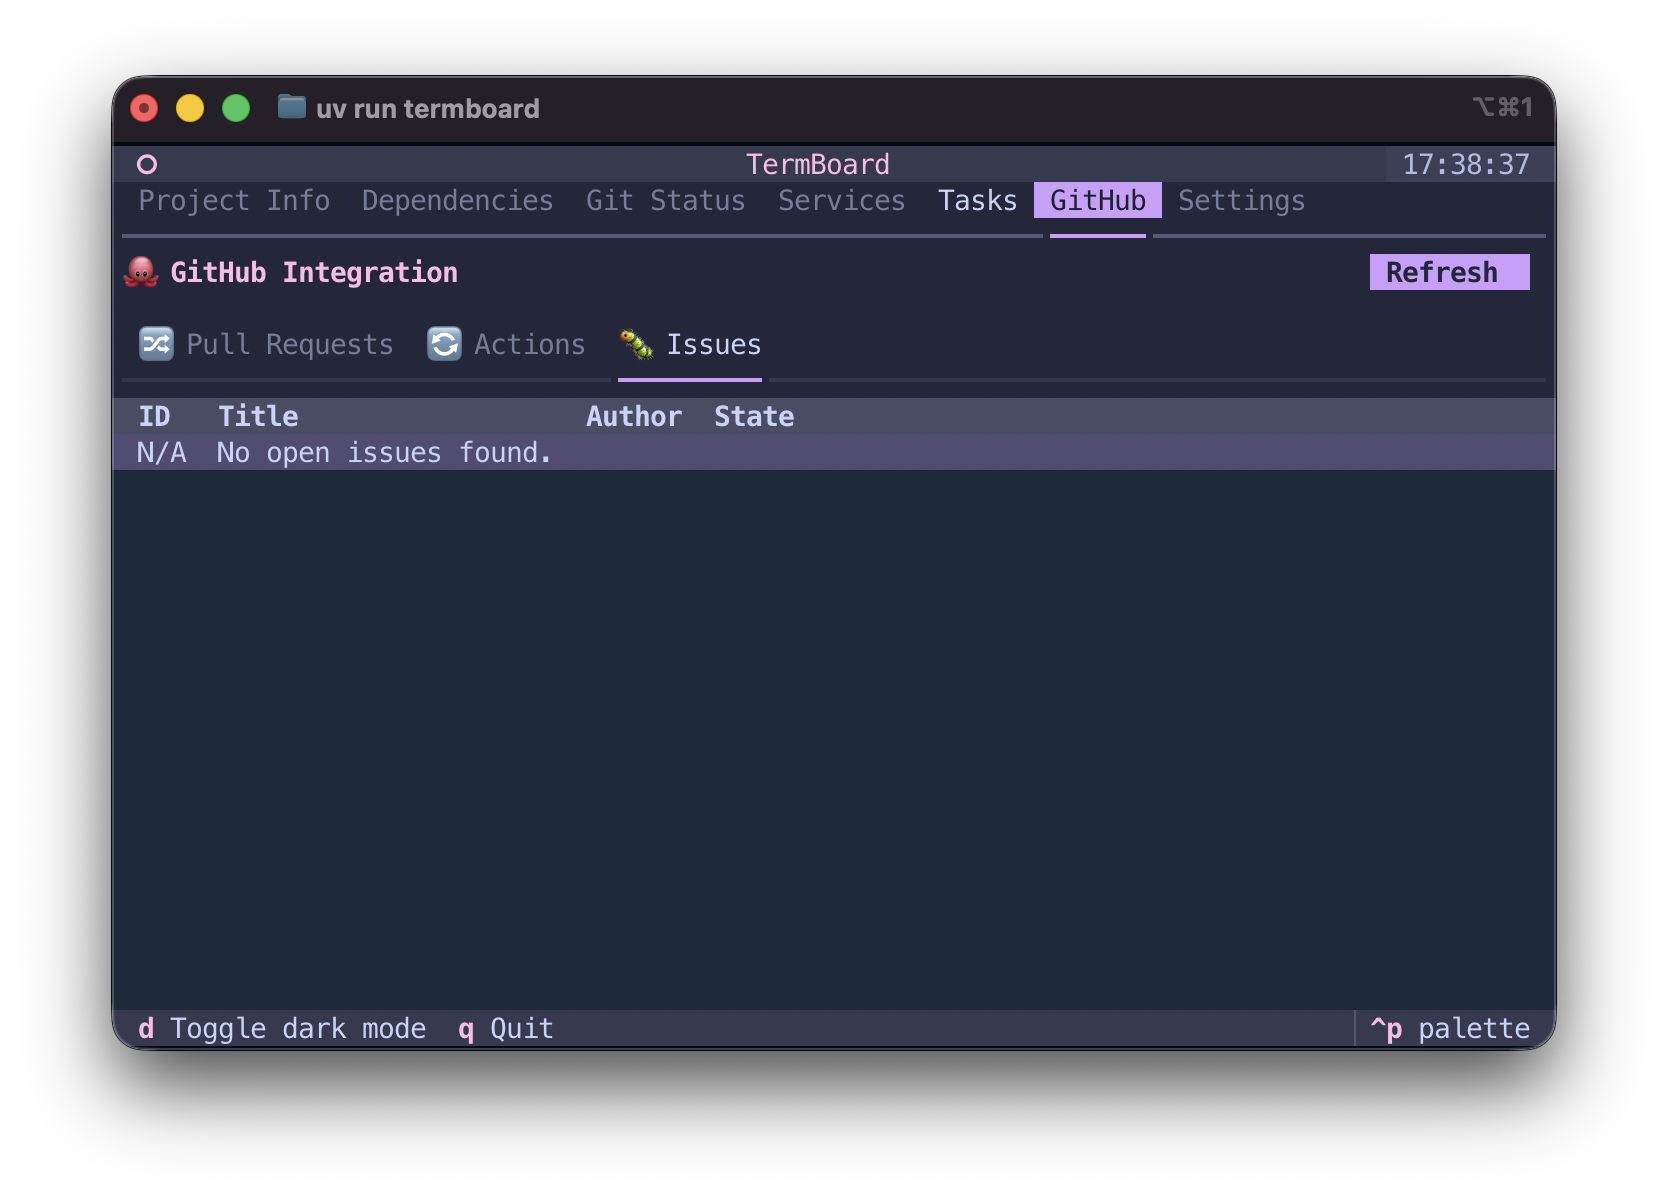Click the 17:38:37 clock in the header
Screen dimensions: 1668x1198
(x=1466, y=164)
